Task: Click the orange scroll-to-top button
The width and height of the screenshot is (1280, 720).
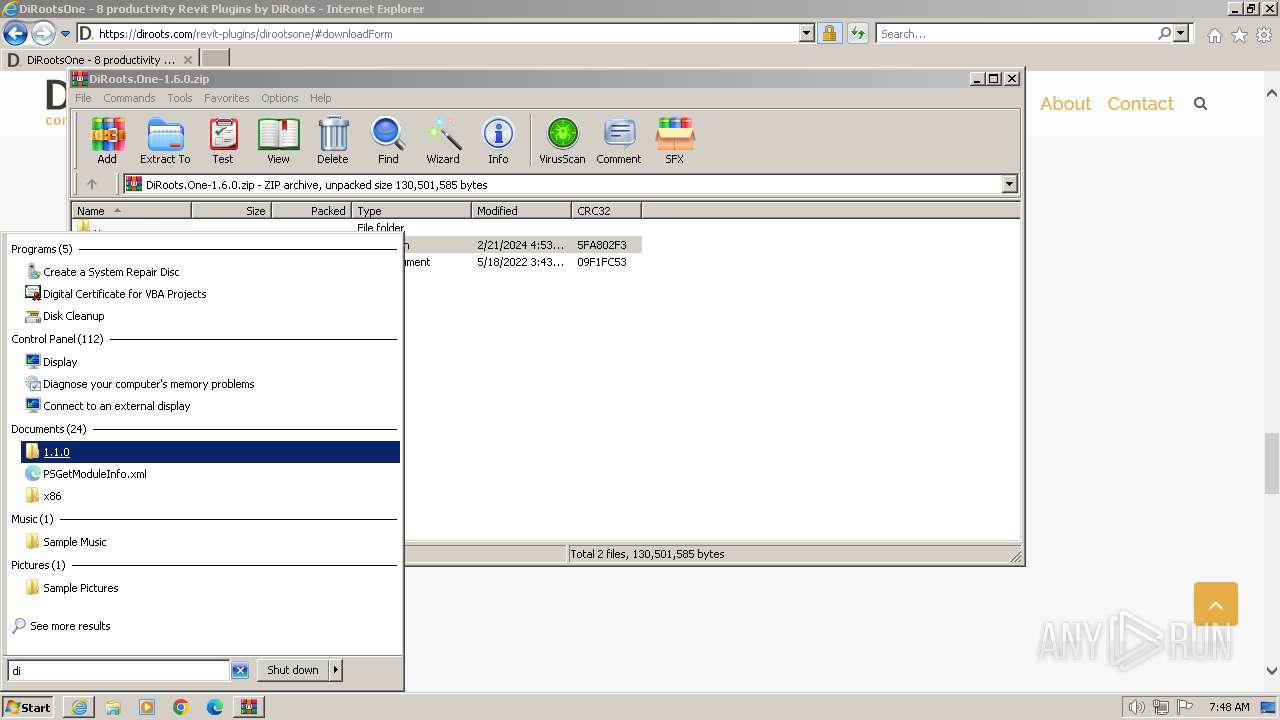Action: click(x=1216, y=604)
